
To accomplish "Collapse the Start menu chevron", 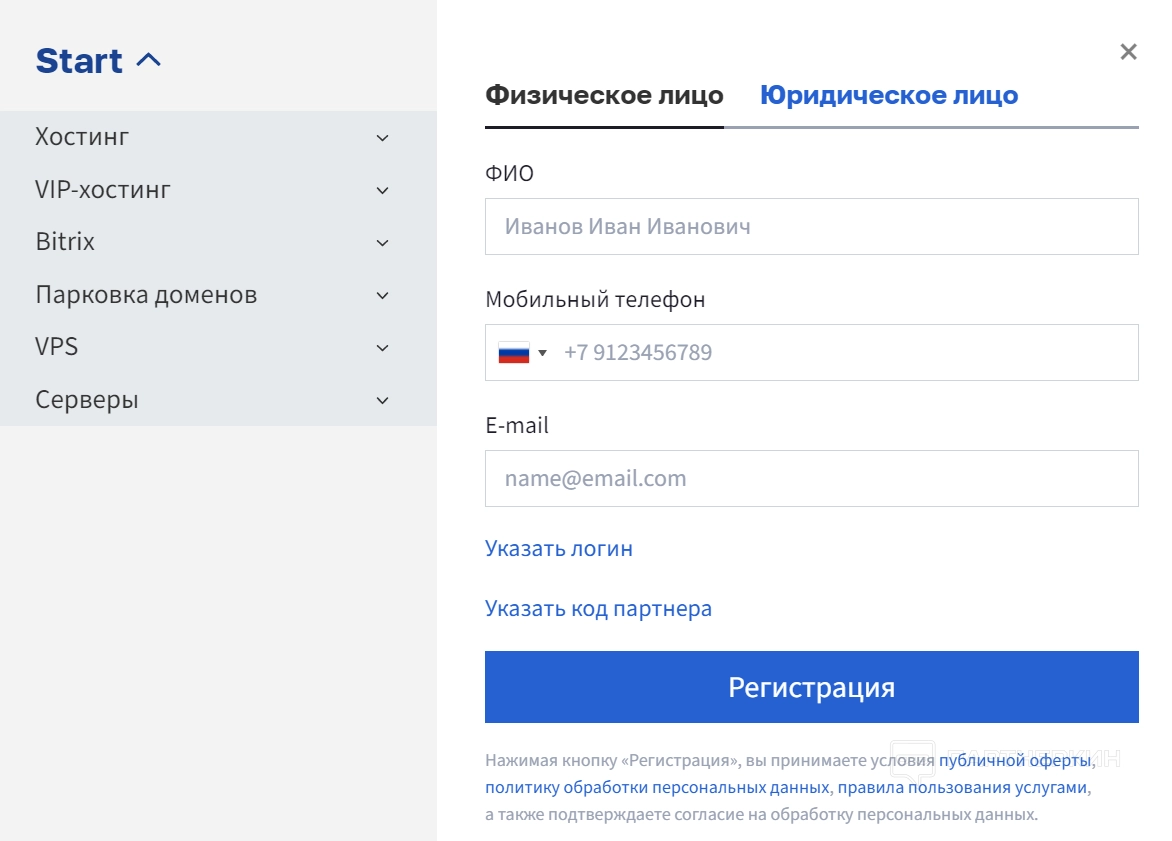I will point(148,60).
